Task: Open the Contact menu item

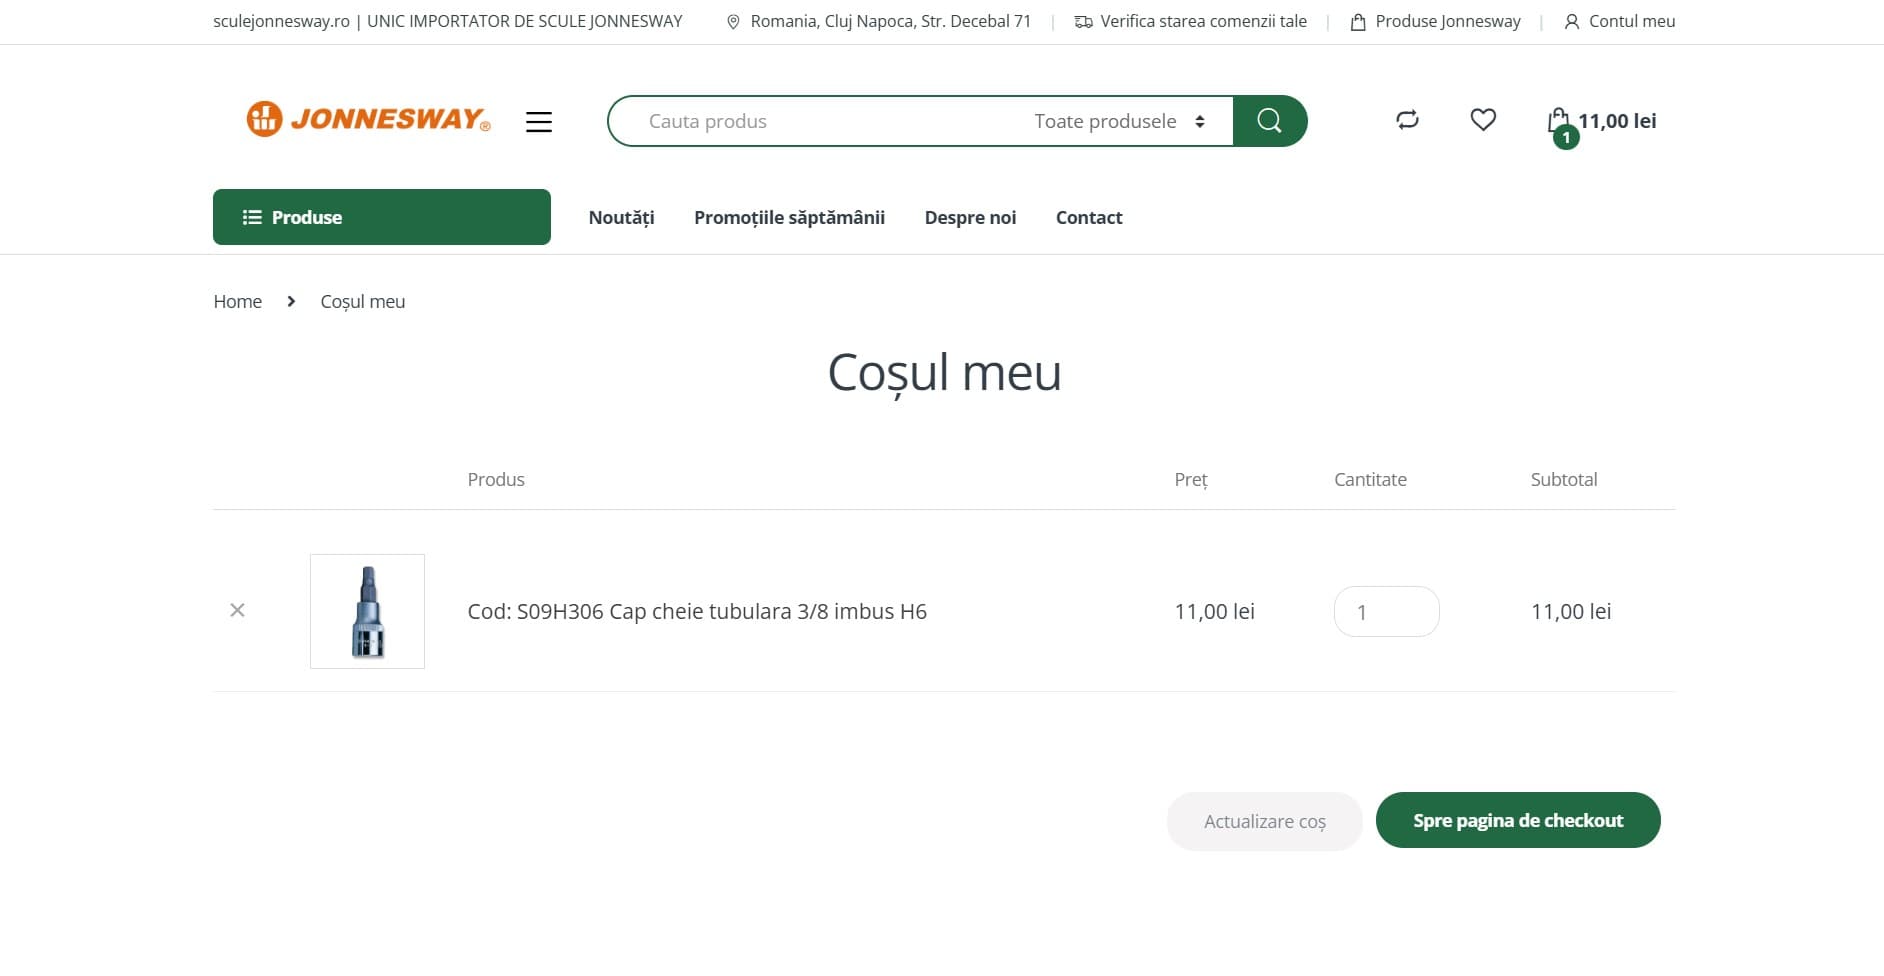Action: 1089,218
